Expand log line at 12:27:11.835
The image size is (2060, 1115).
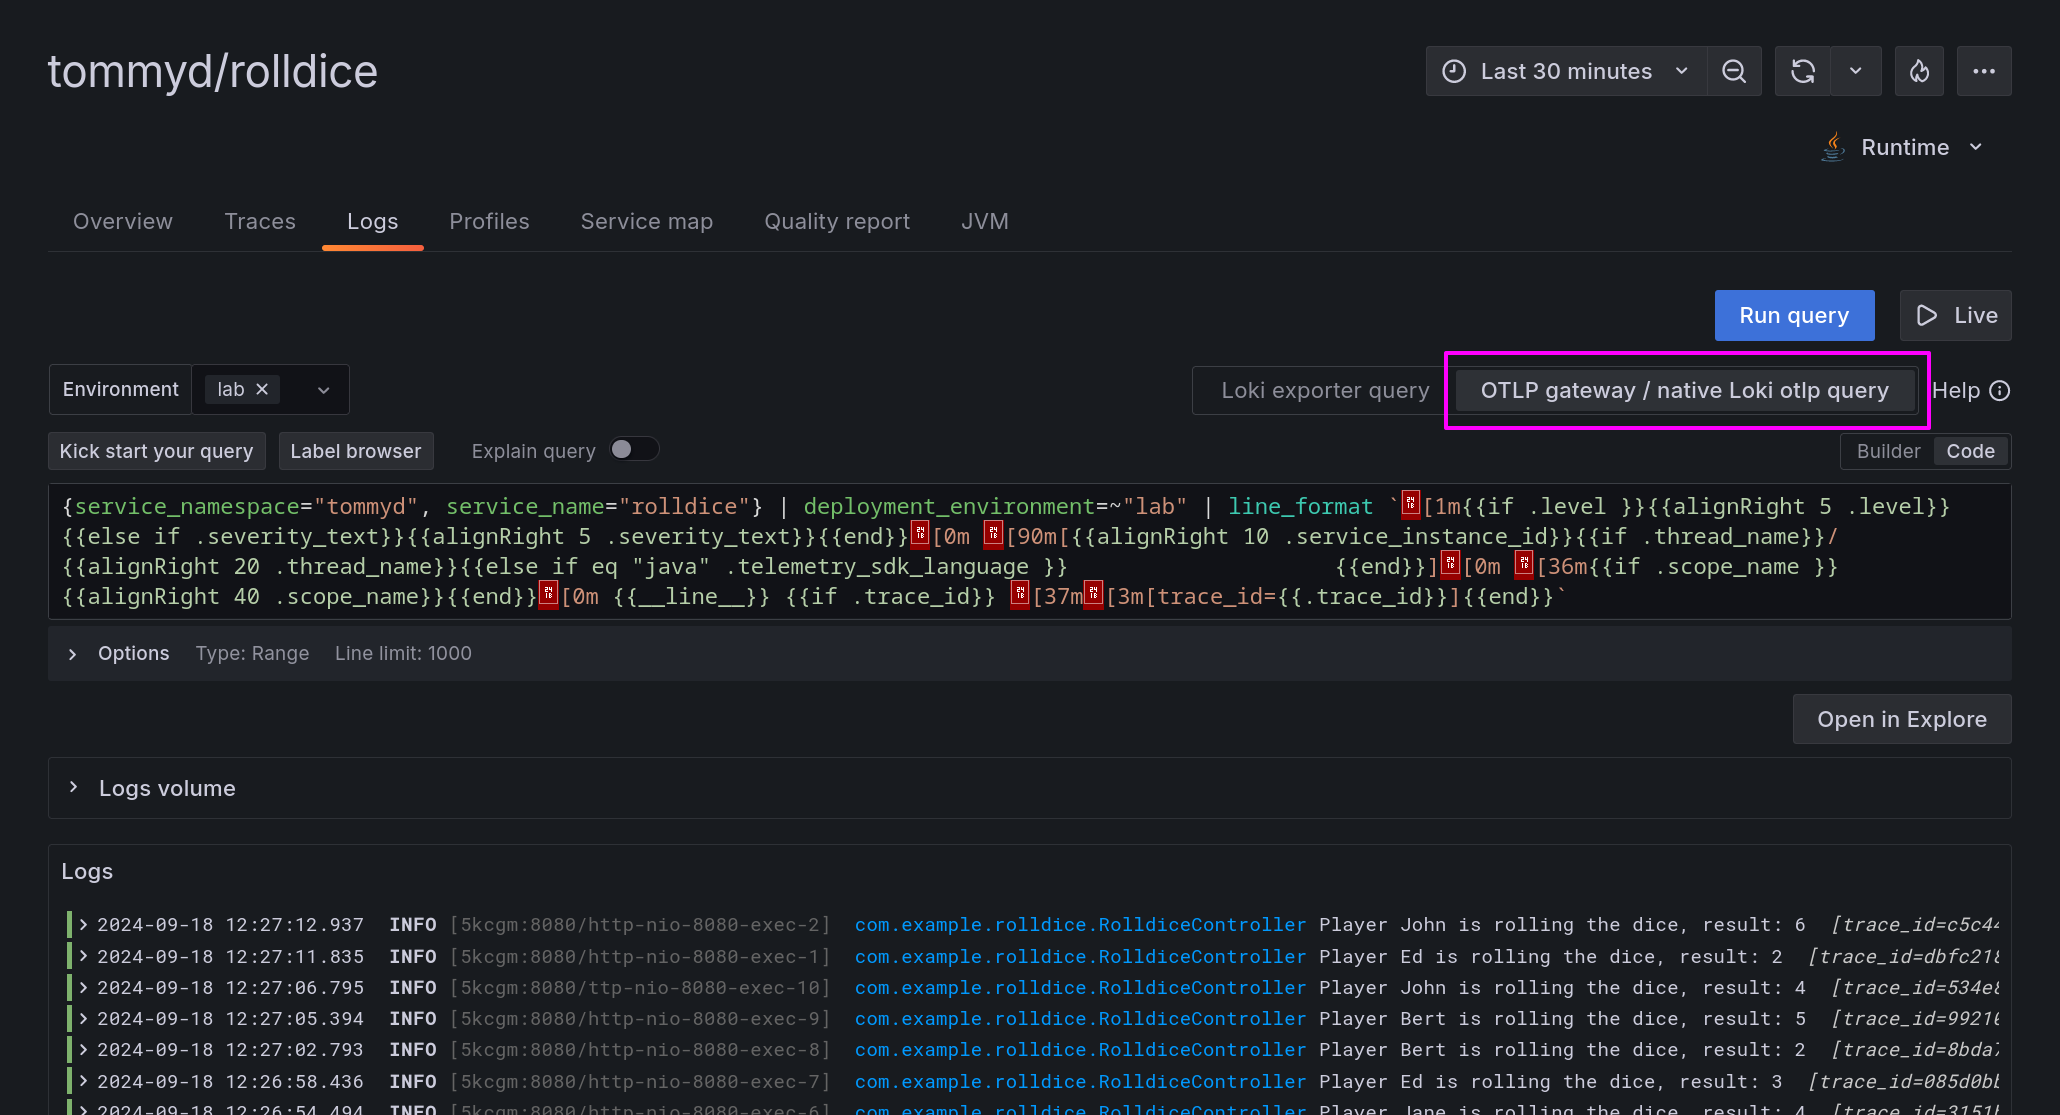click(x=84, y=956)
